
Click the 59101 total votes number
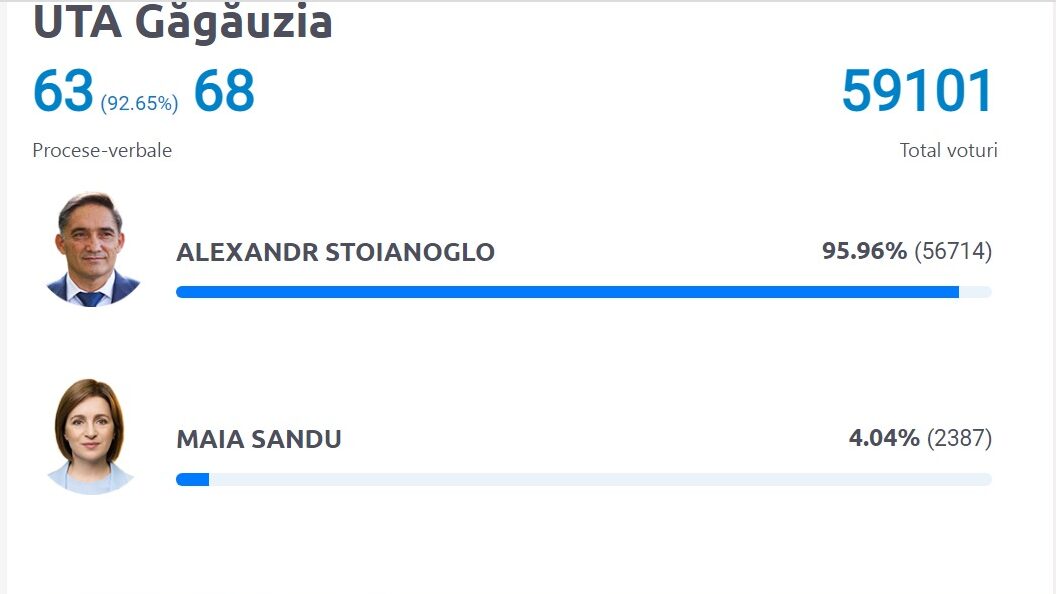coord(918,92)
